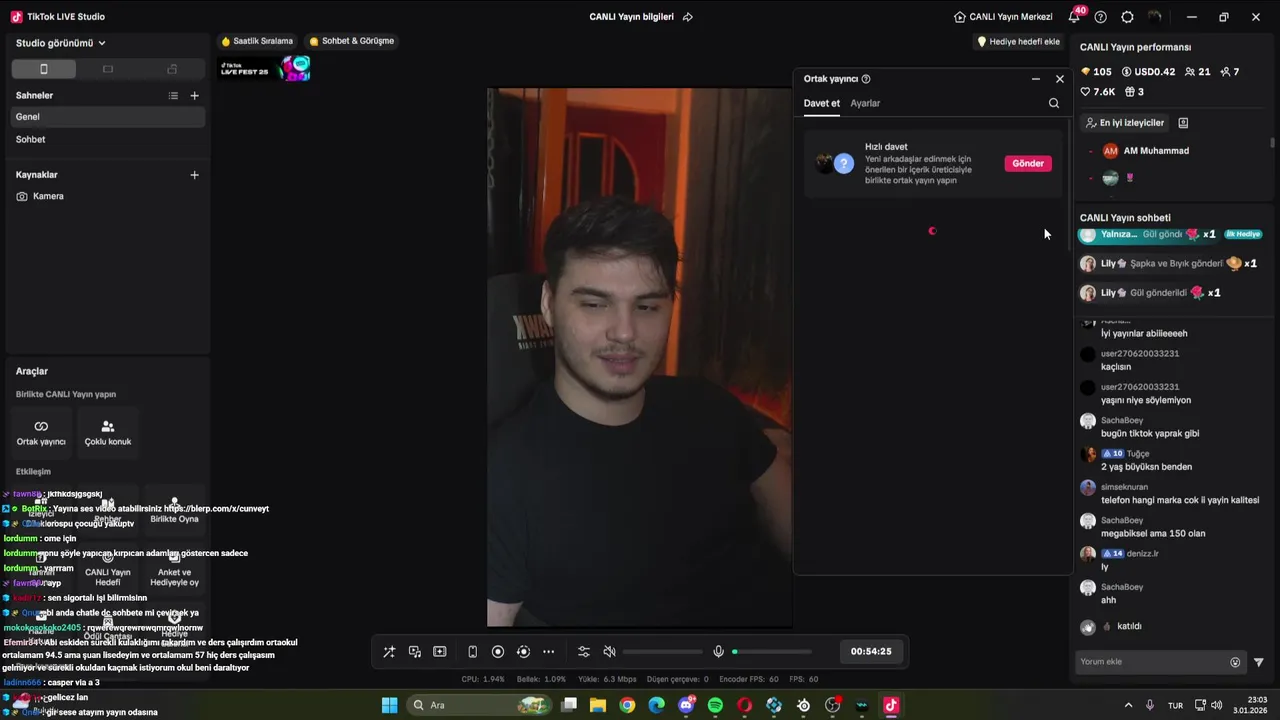
Task: Adjust the microphone volume slider
Action: click(771, 652)
